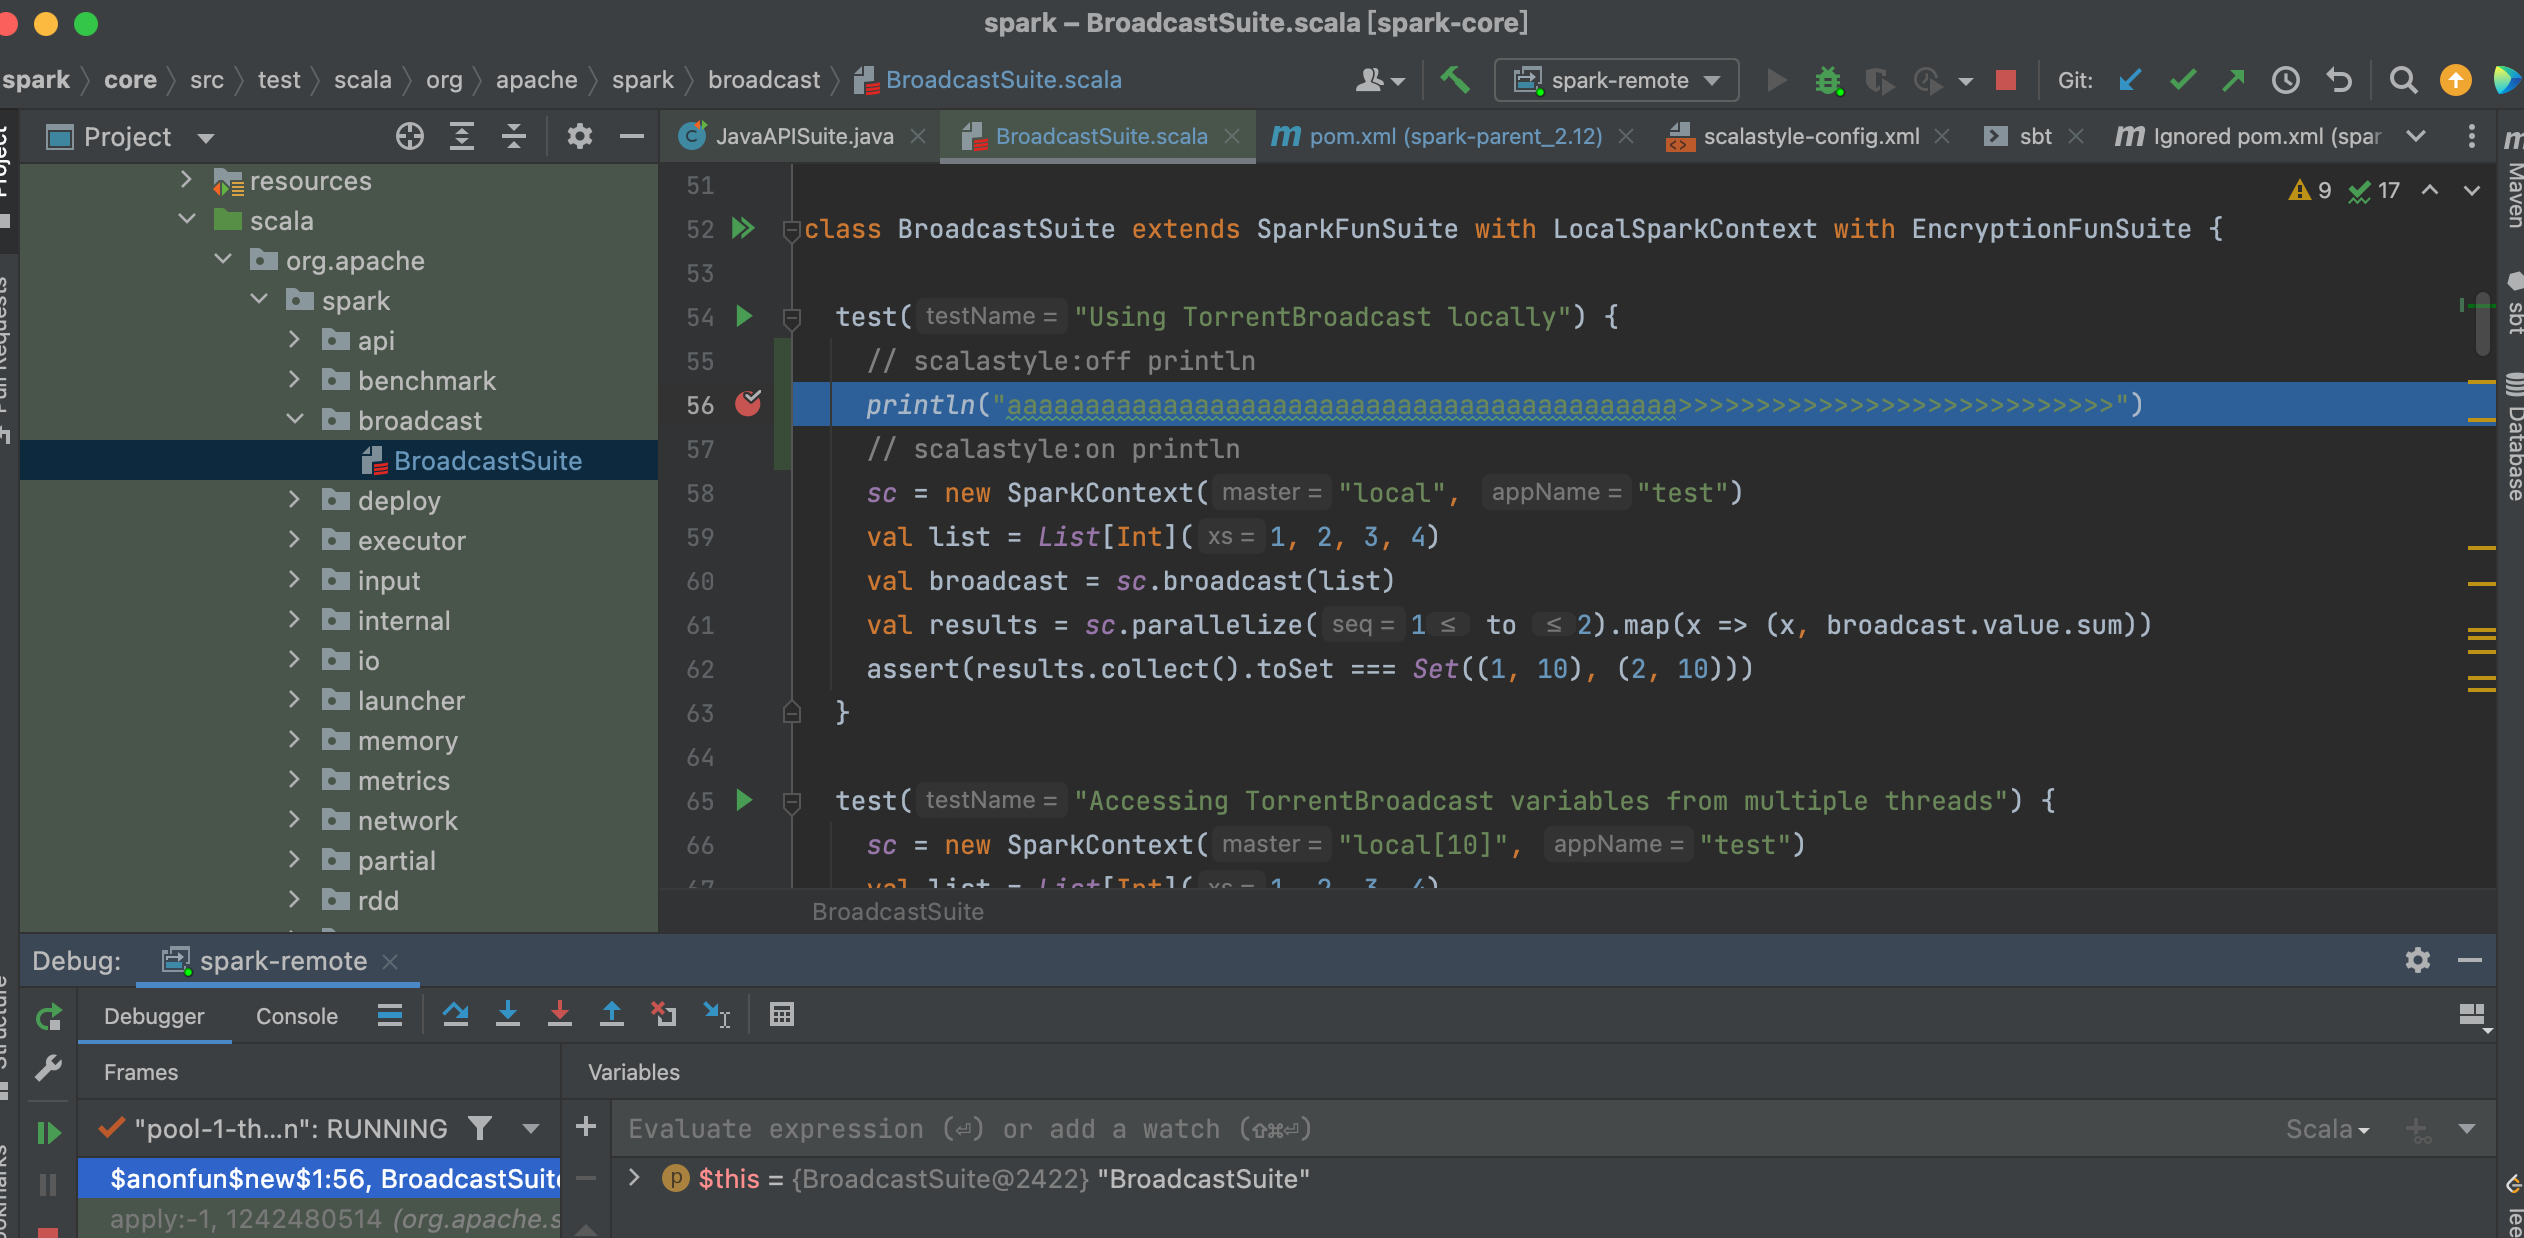Viewport: 2524px width, 1238px height.
Task: Click threads filter funnel icon in Frames
Action: pyautogui.click(x=480, y=1129)
